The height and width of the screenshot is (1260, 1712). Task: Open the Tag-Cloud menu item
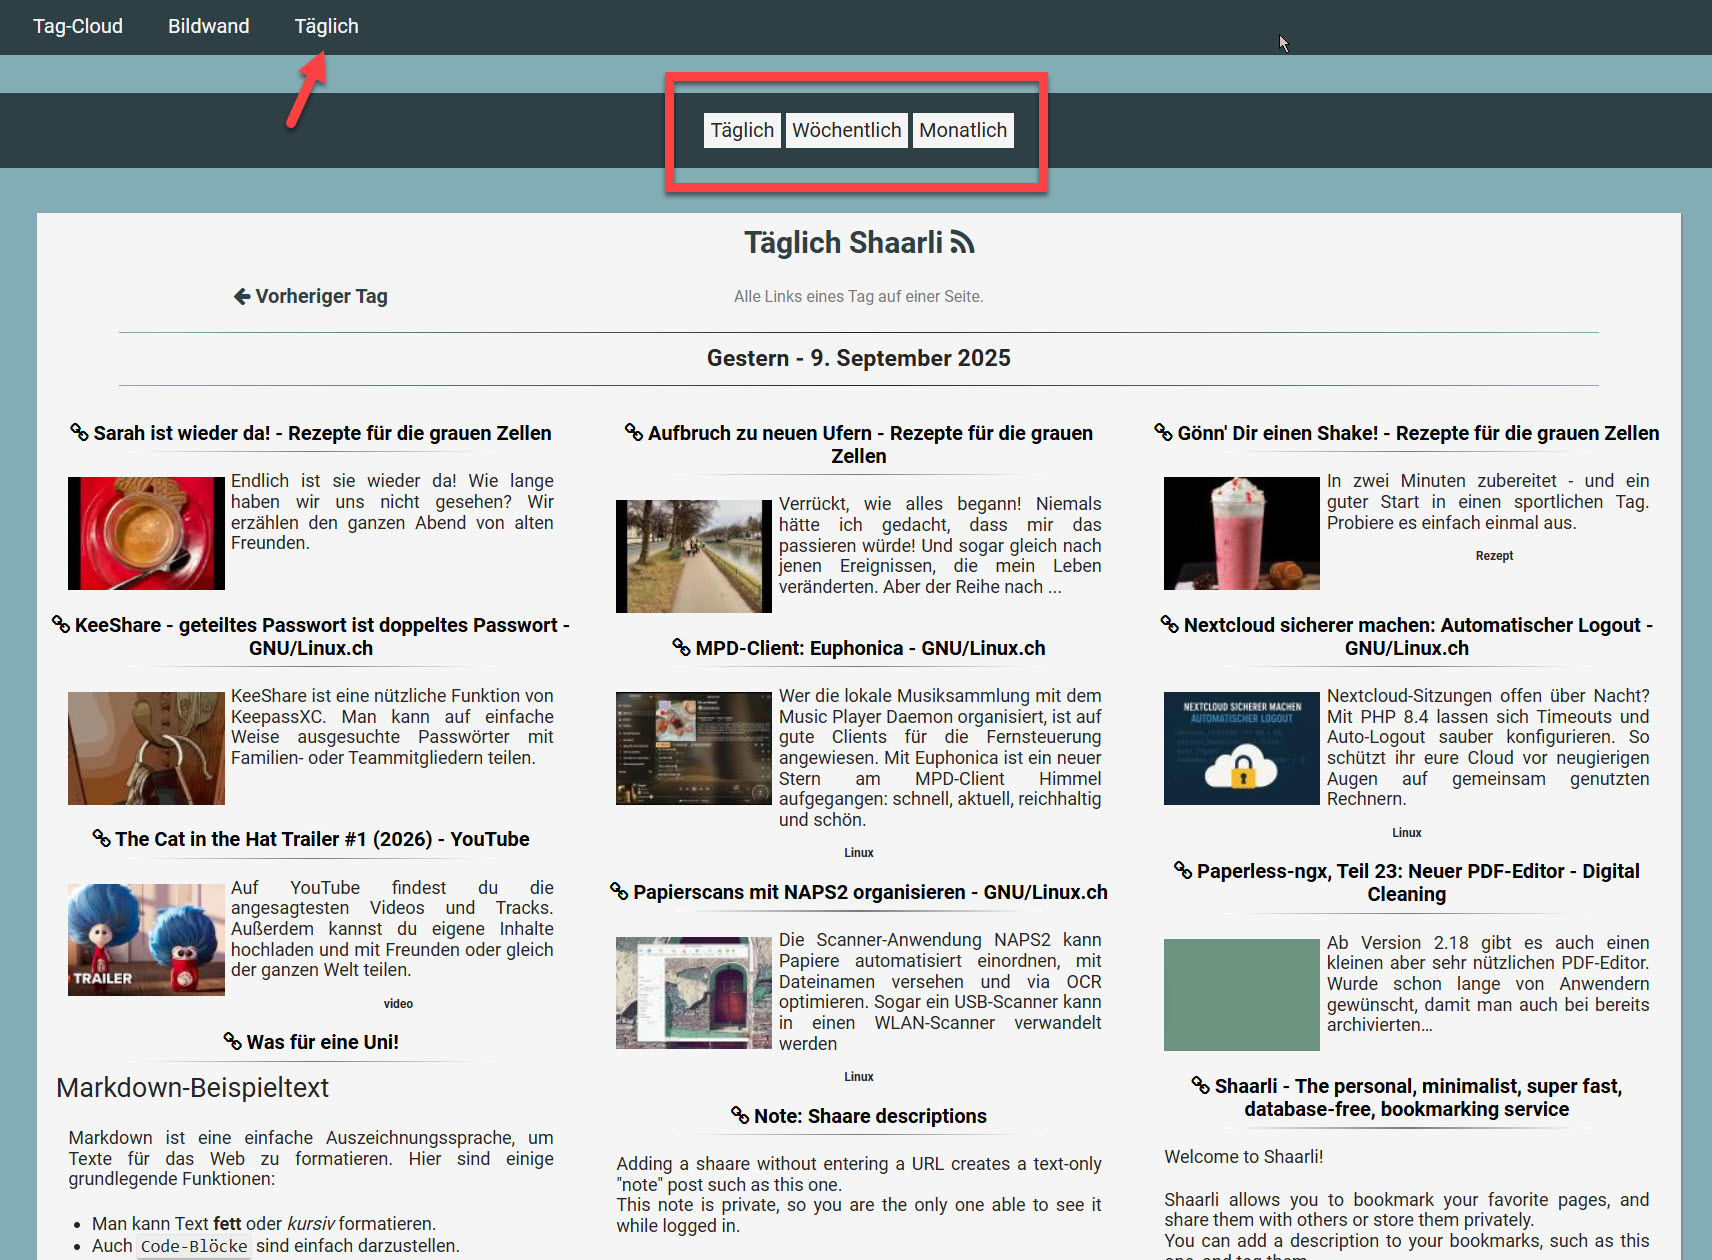pyautogui.click(x=78, y=26)
